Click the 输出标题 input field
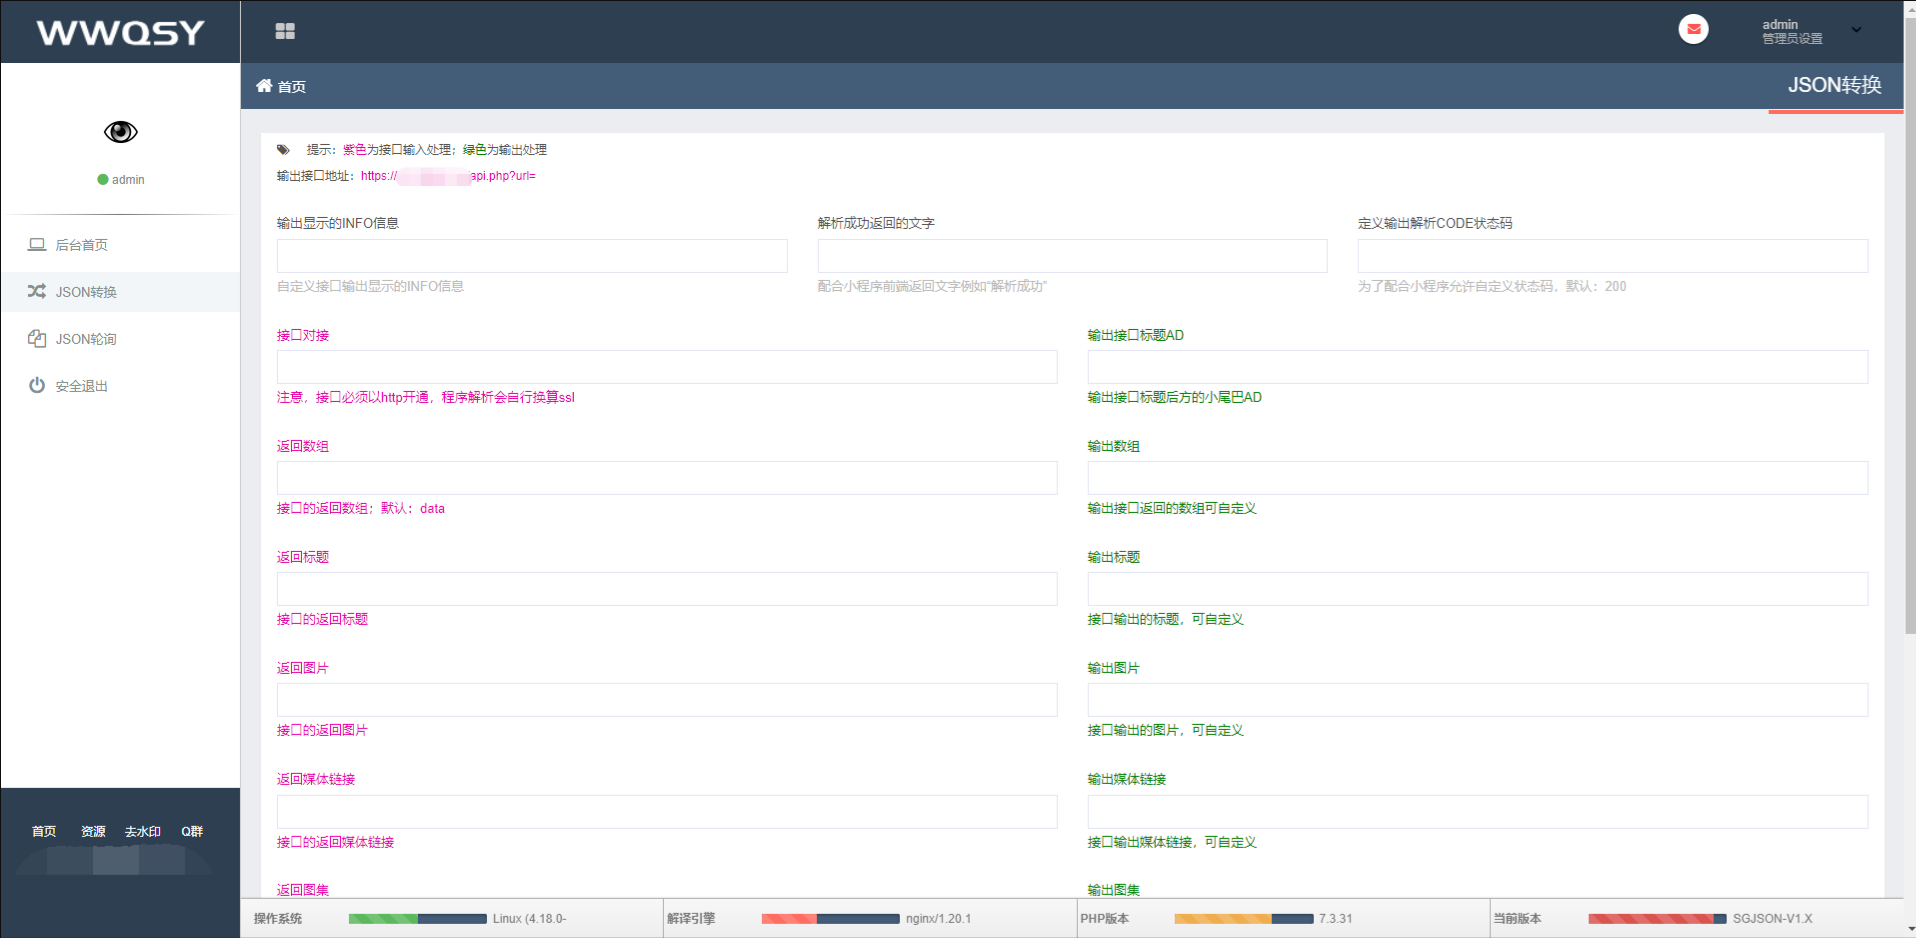The width and height of the screenshot is (1916, 938). point(1477,589)
